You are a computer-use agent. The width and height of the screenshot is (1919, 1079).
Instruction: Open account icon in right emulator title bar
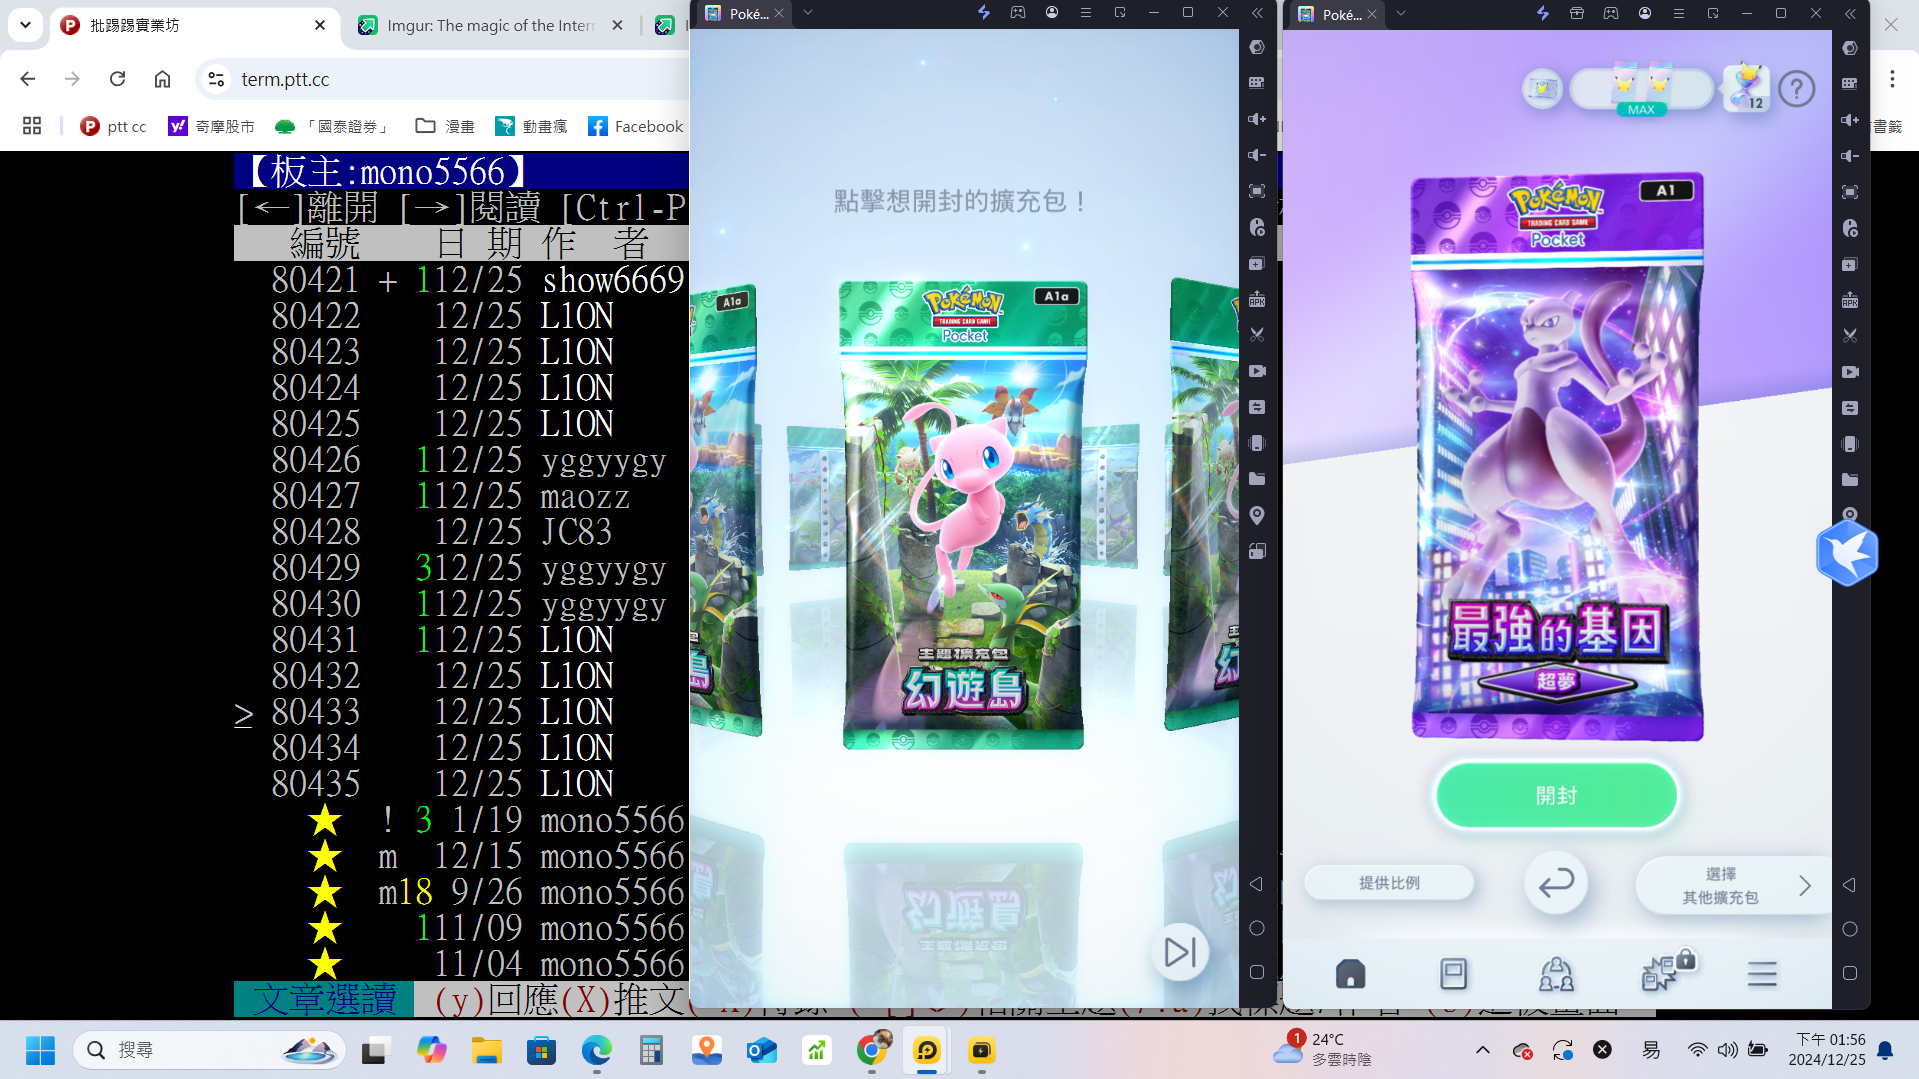pyautogui.click(x=1645, y=13)
